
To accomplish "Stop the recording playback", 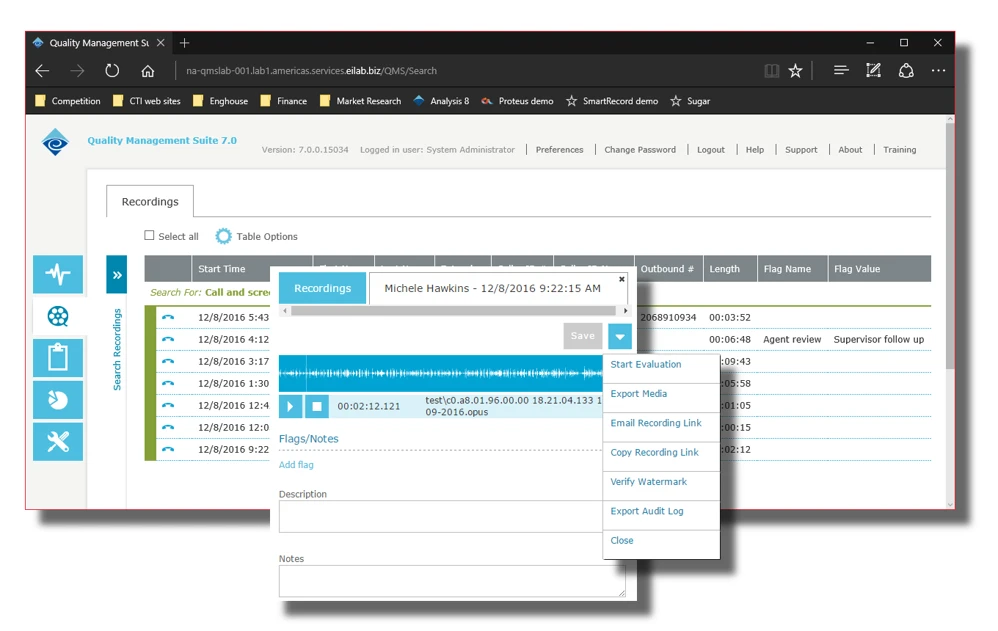I will coord(317,406).
